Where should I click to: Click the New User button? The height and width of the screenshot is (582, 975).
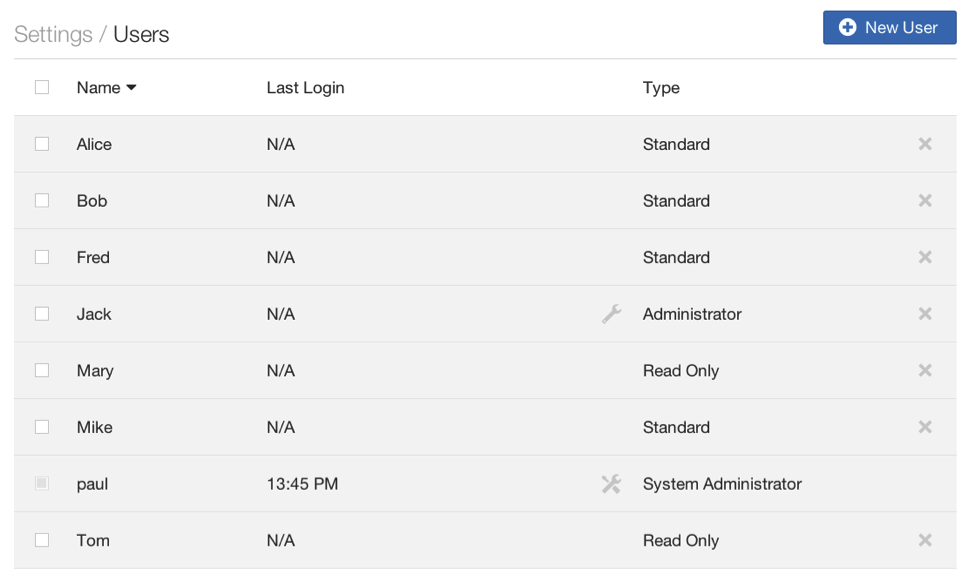[889, 27]
